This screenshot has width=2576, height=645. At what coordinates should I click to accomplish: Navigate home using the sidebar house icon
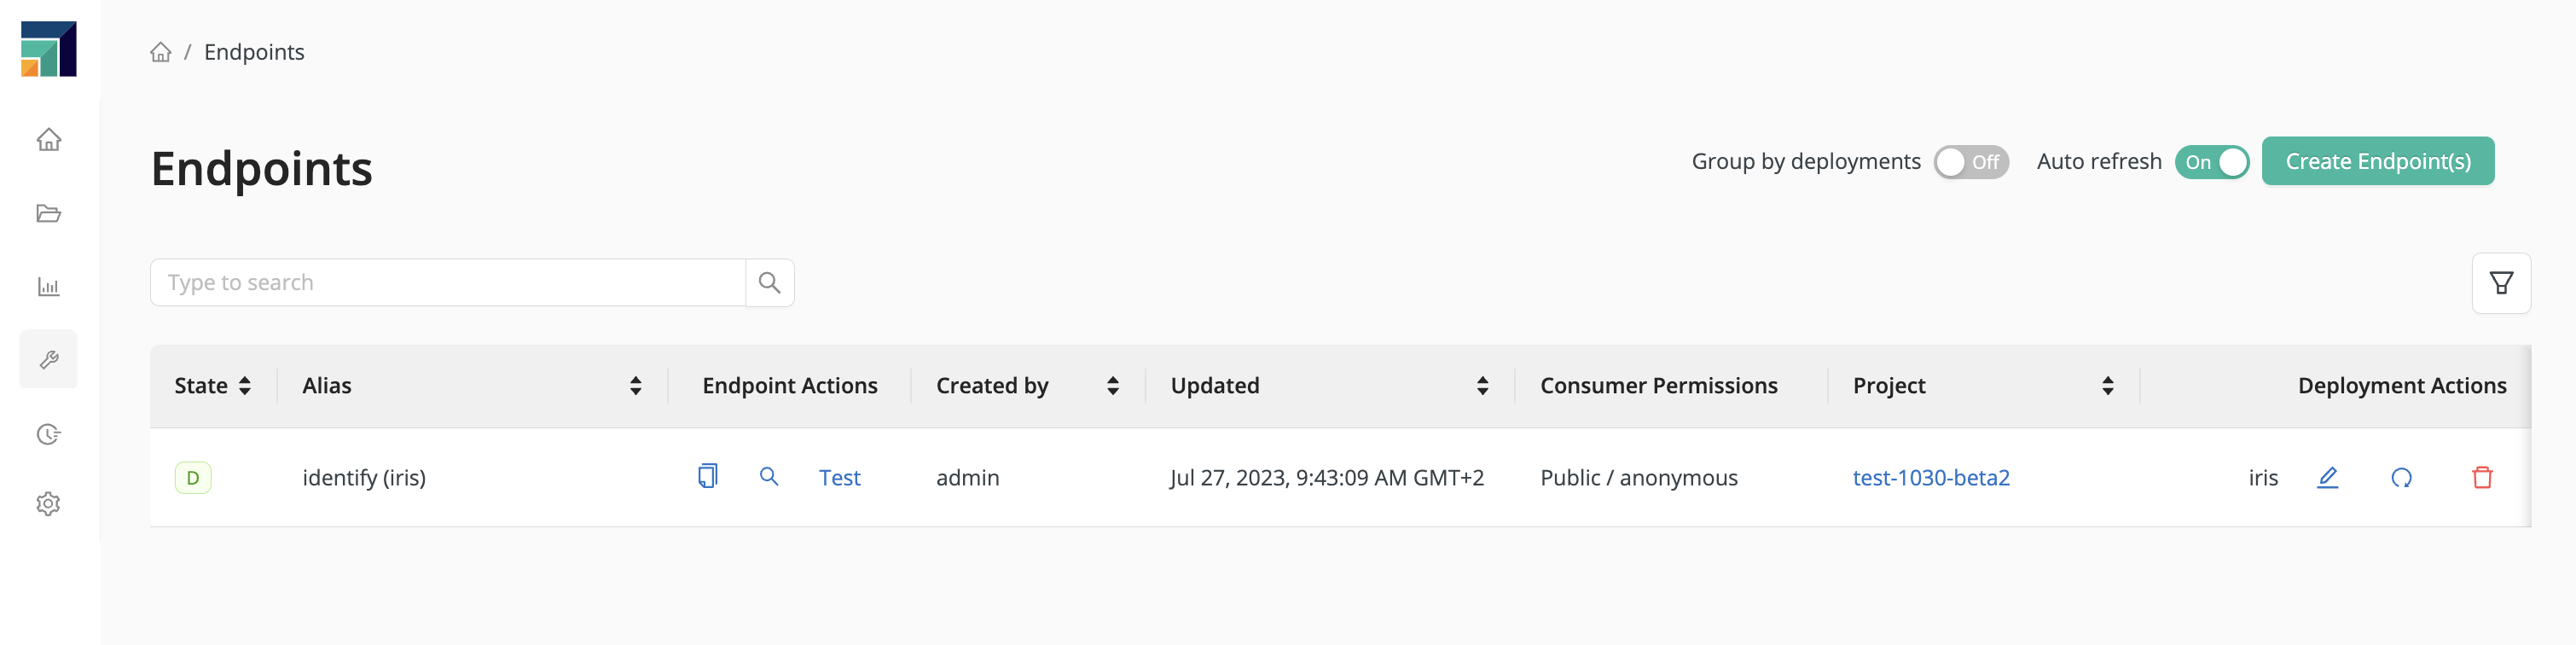(48, 141)
